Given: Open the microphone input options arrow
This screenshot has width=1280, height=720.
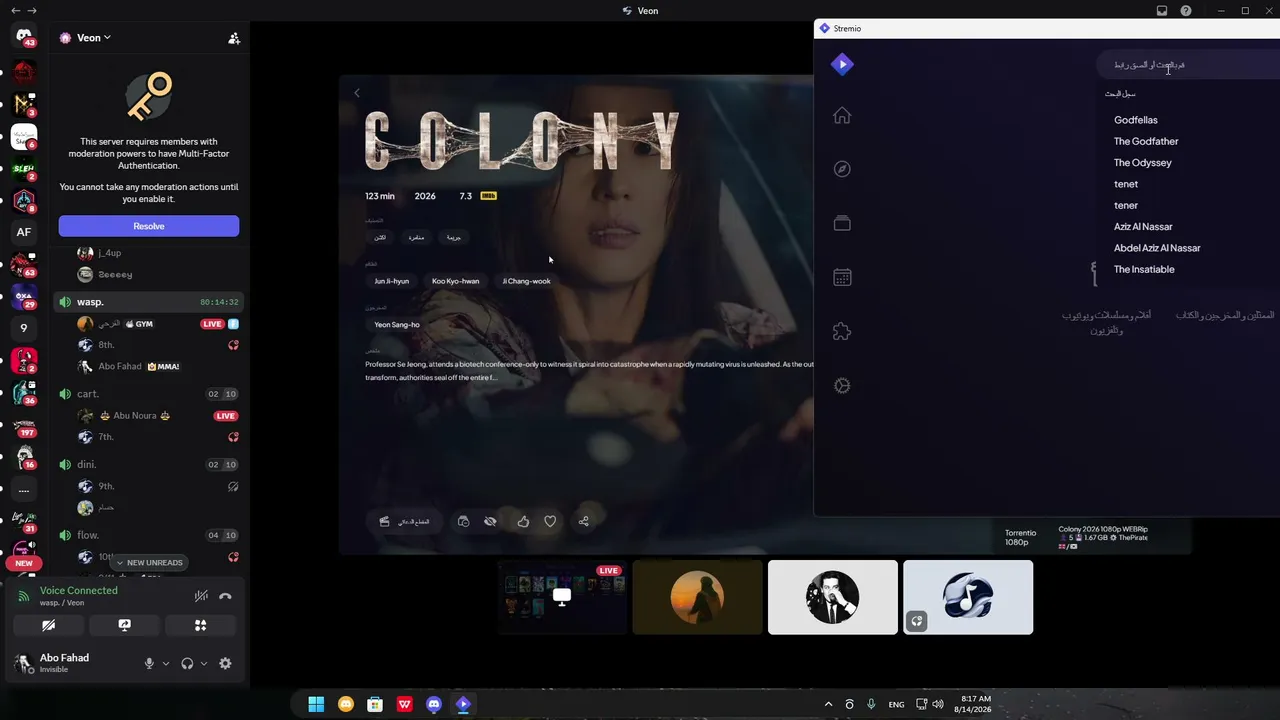Looking at the screenshot, I should click(165, 663).
